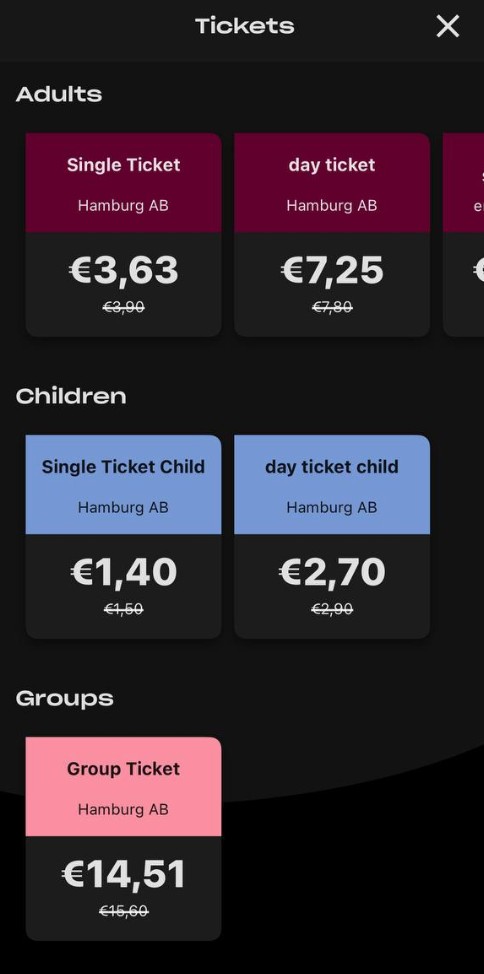Click the €2,70 day ticket child price

coord(332,573)
